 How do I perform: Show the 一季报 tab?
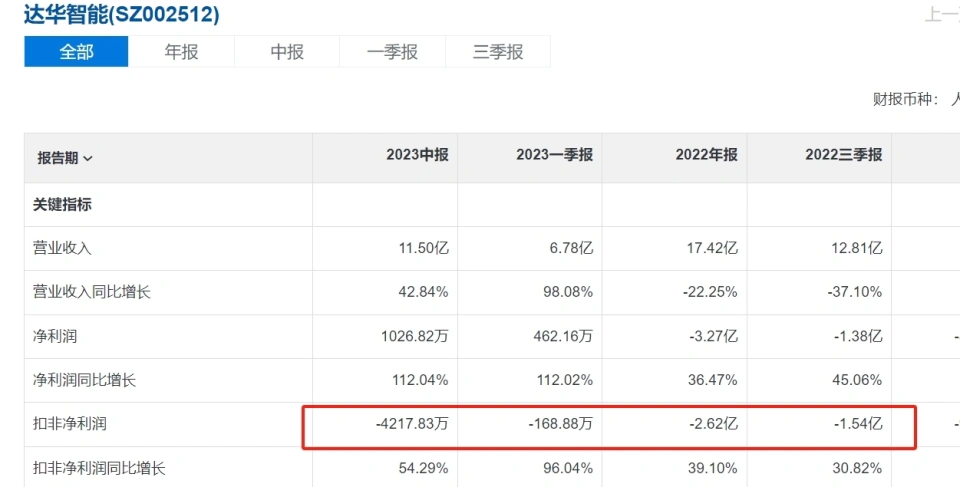(x=392, y=52)
